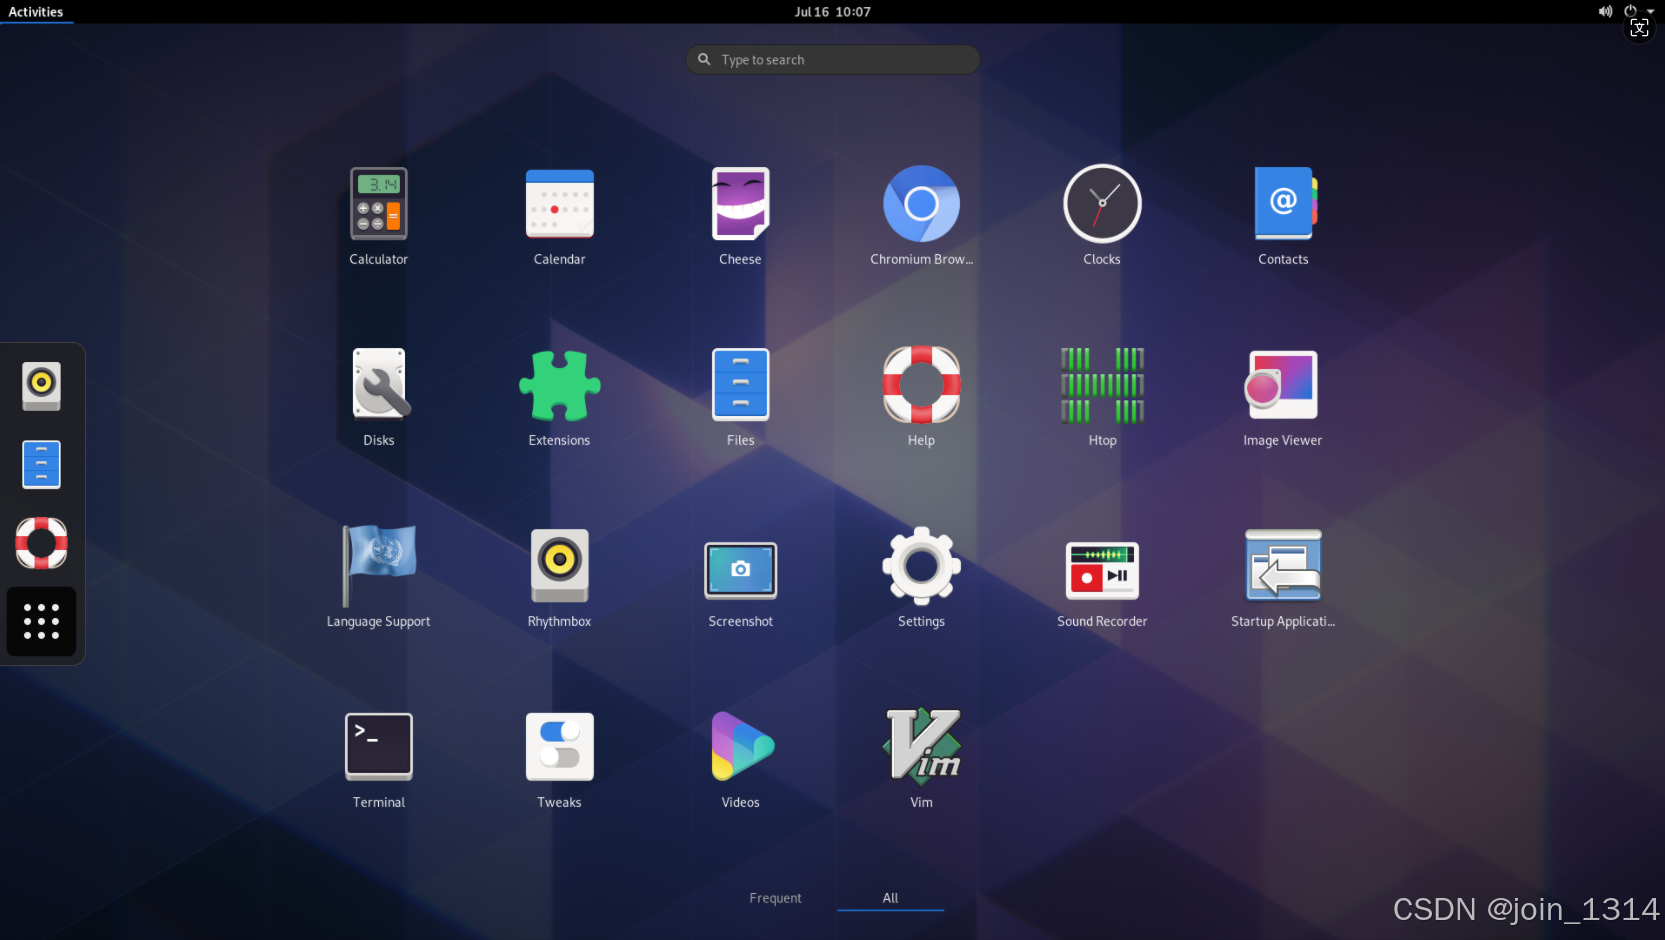
Task: Launch Chromium Browser
Action: (921, 204)
